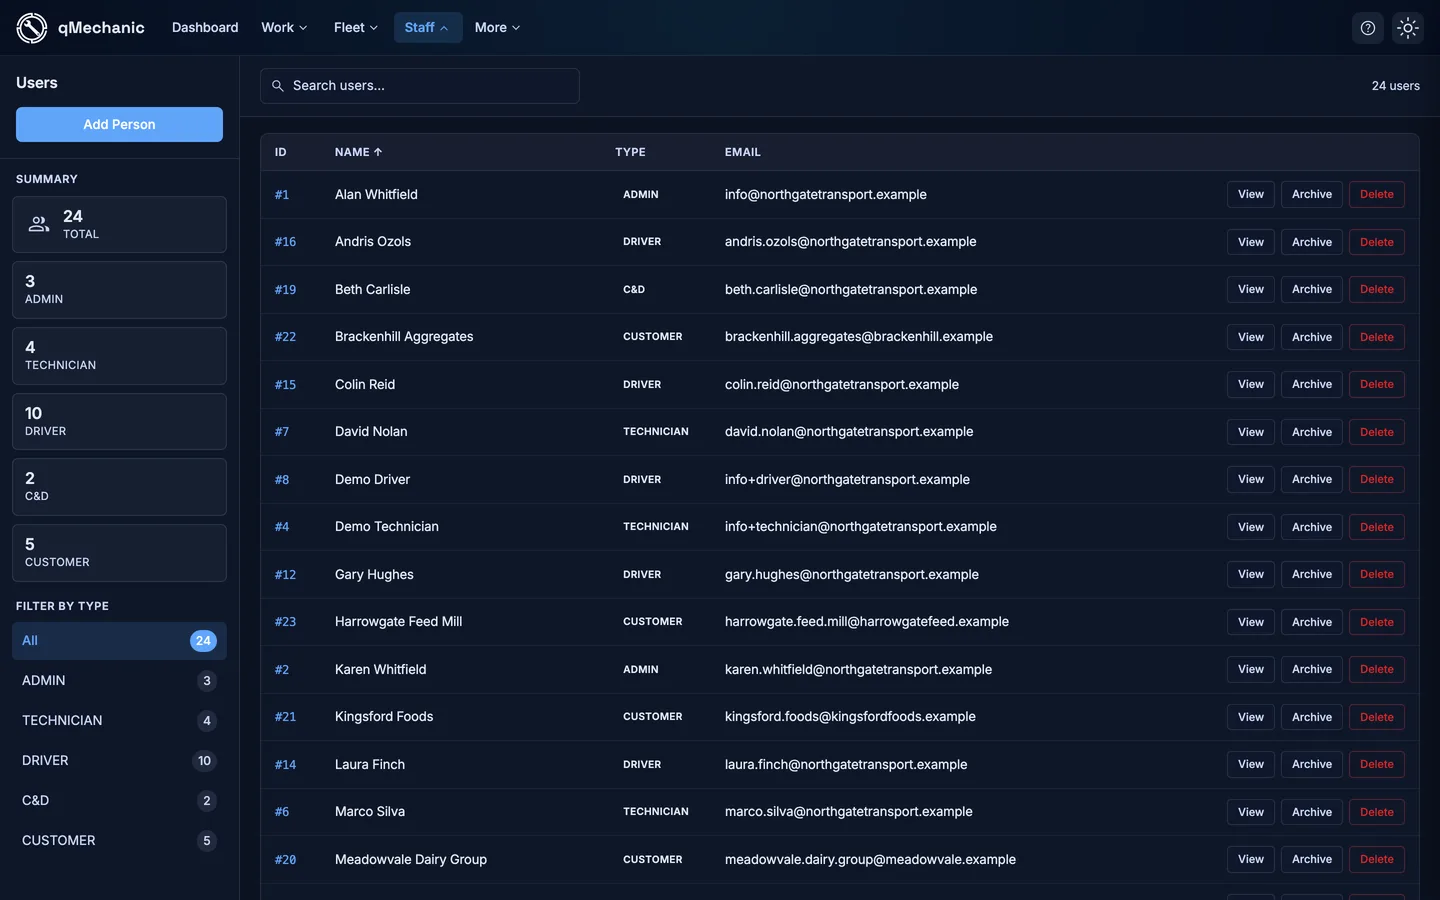This screenshot has height=900, width=1440.
Task: Select the 5 Customer summary card
Action: pos(119,553)
